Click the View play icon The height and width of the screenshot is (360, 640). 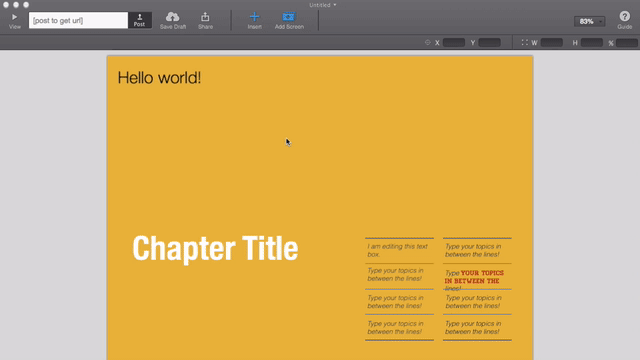point(14,17)
